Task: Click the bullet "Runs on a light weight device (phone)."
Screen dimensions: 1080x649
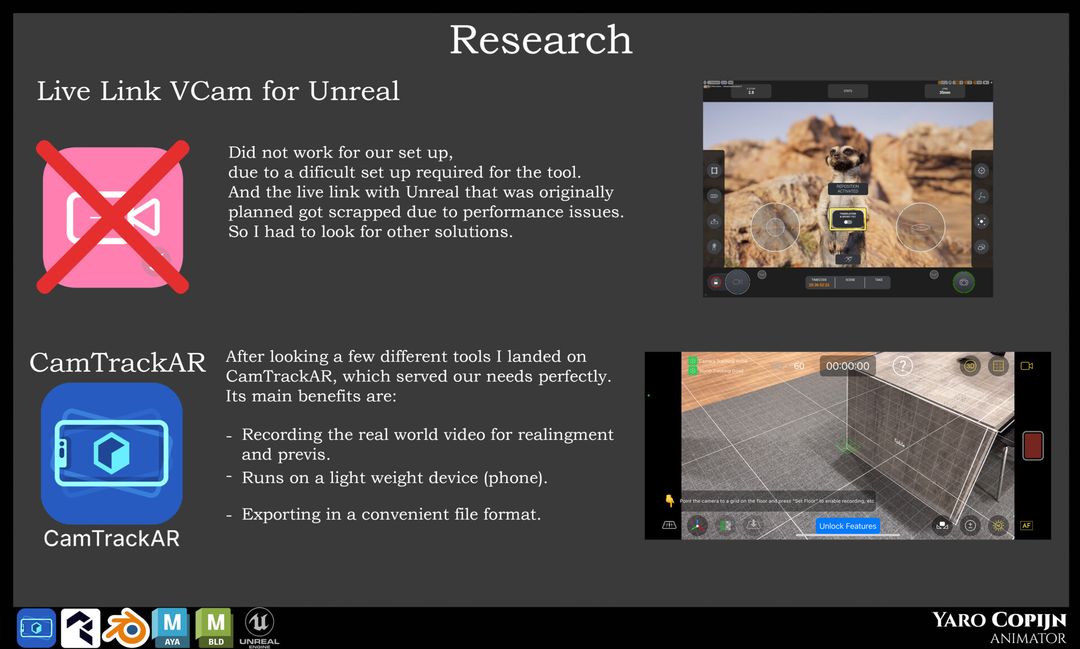Action: tap(395, 477)
